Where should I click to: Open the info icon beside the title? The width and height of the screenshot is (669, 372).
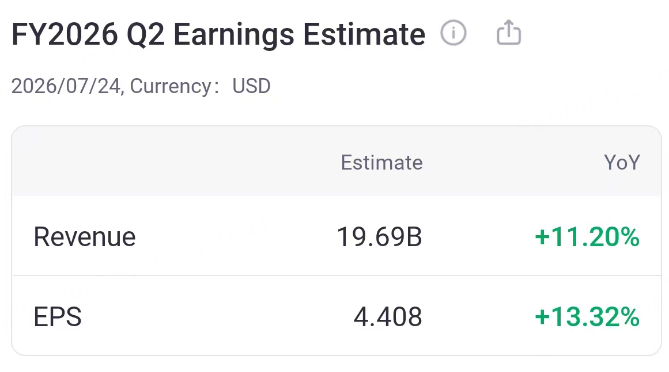(x=453, y=33)
